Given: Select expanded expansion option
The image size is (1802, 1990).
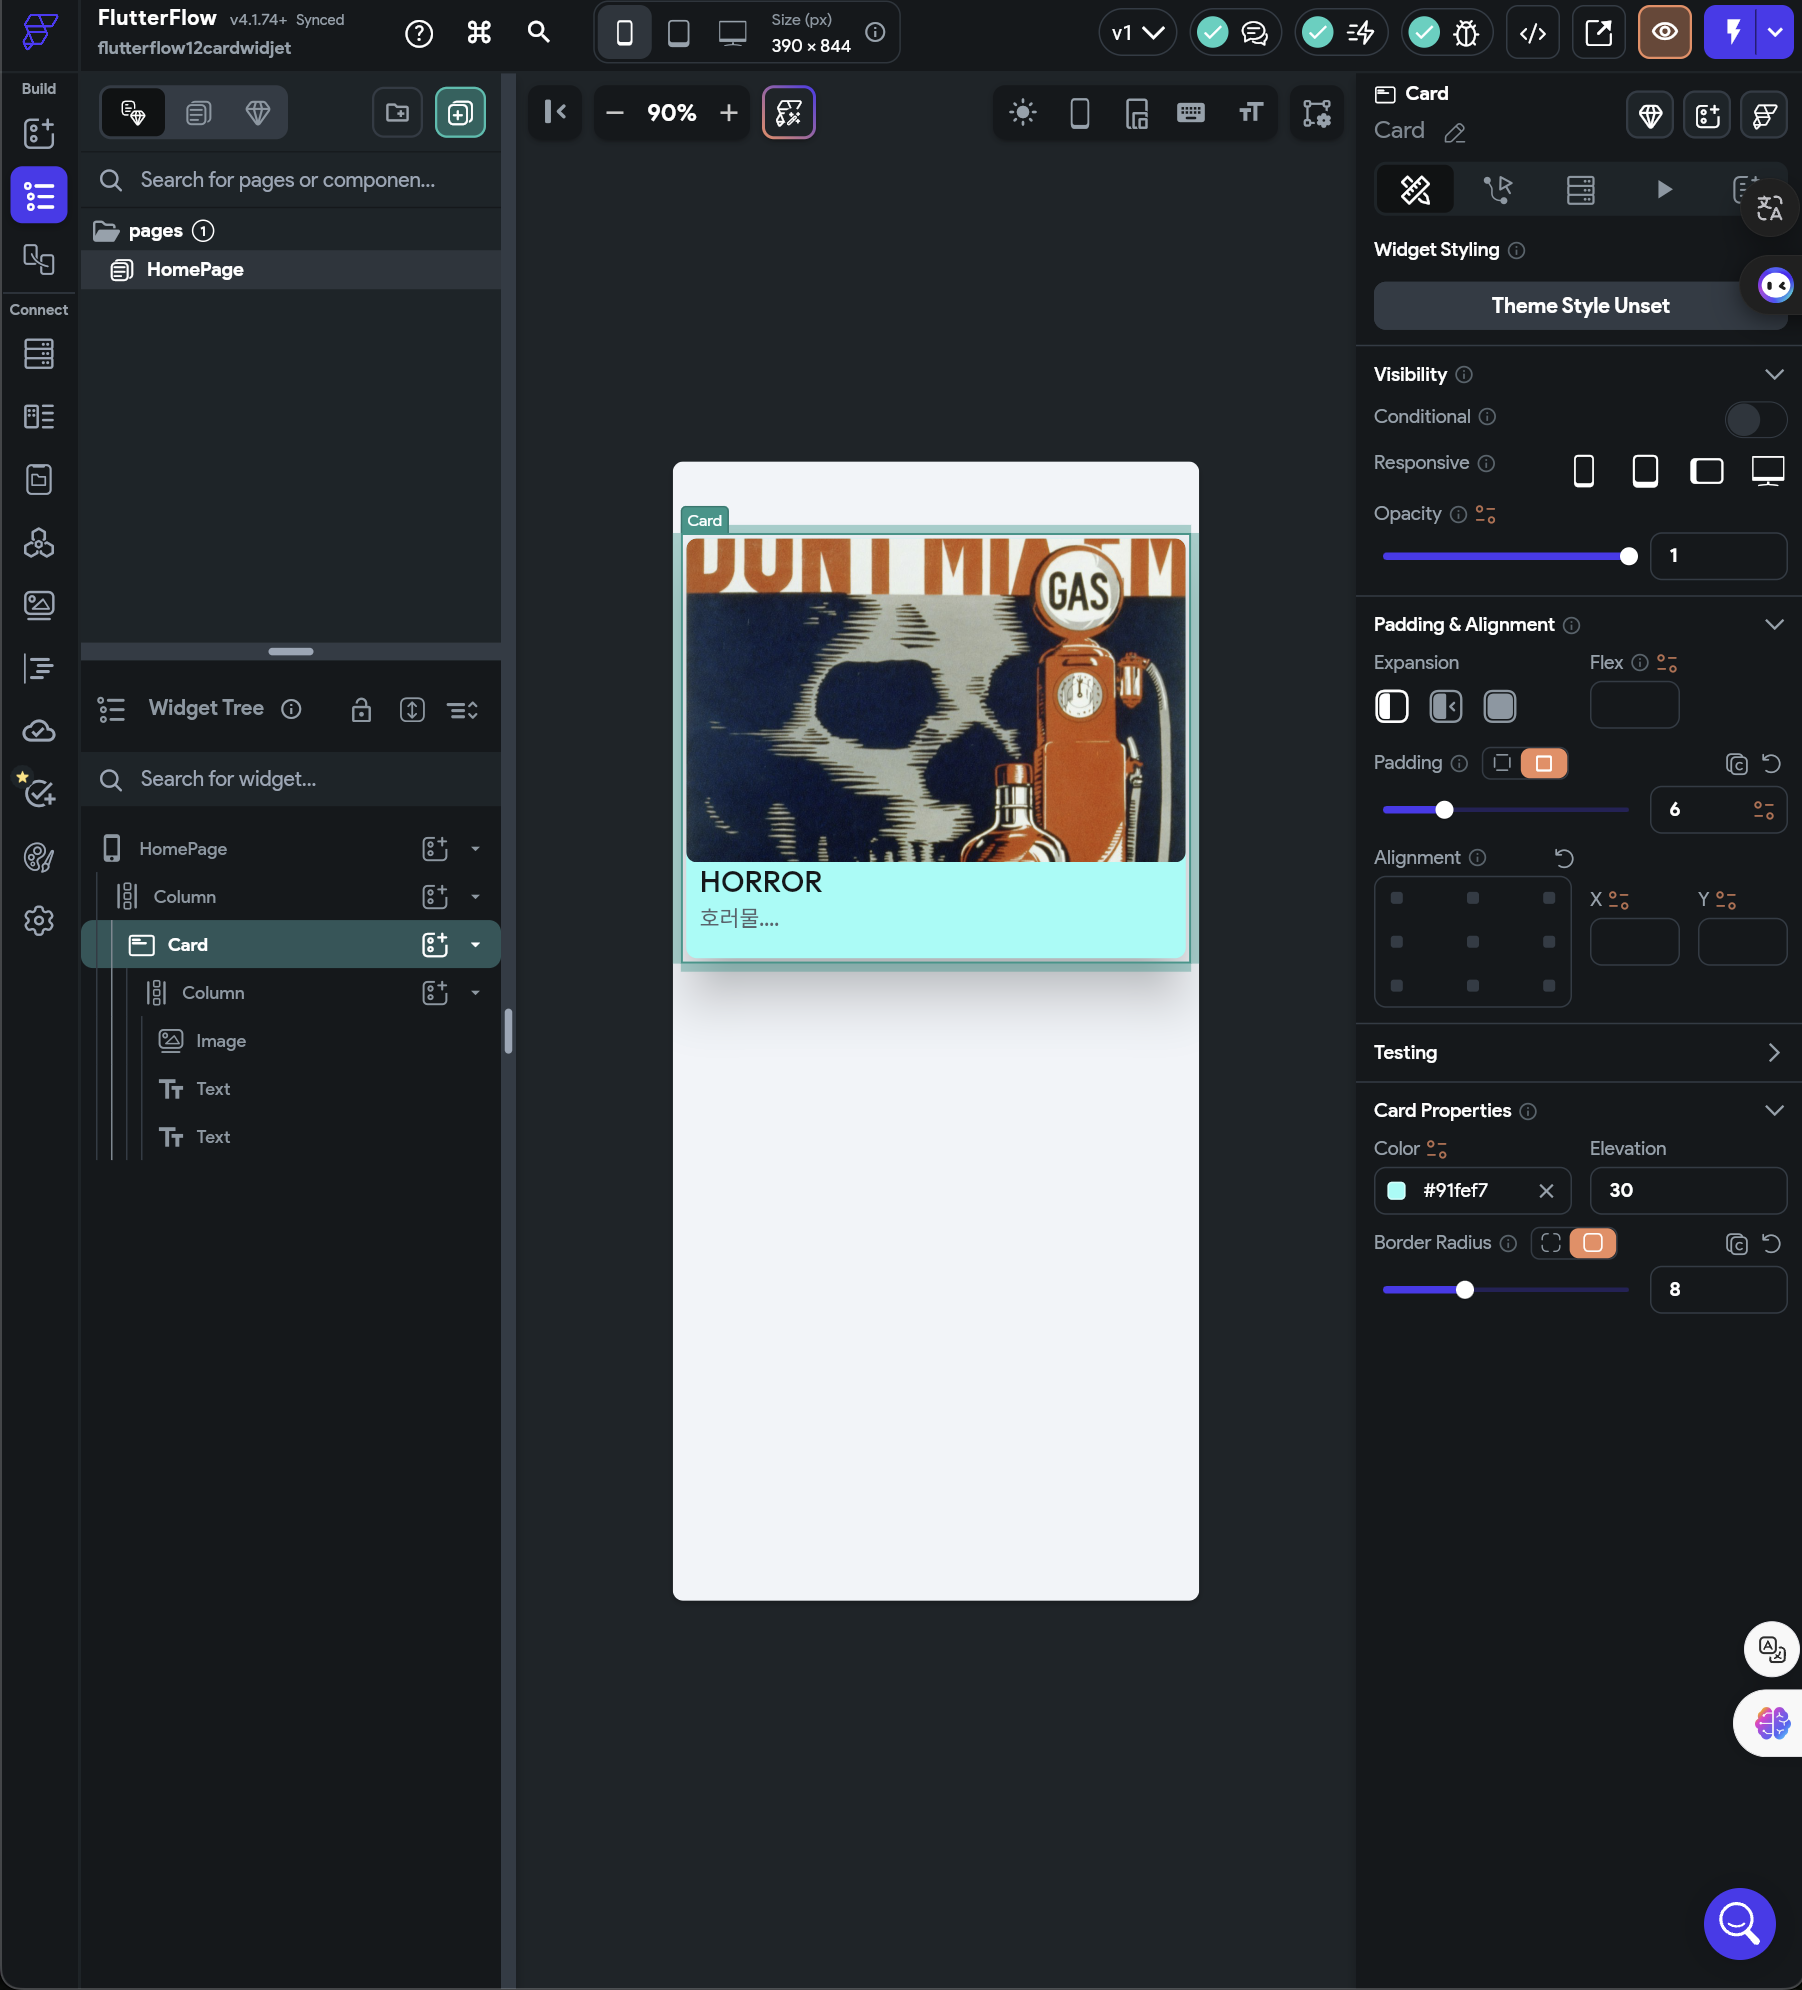Looking at the screenshot, I should tap(1500, 707).
